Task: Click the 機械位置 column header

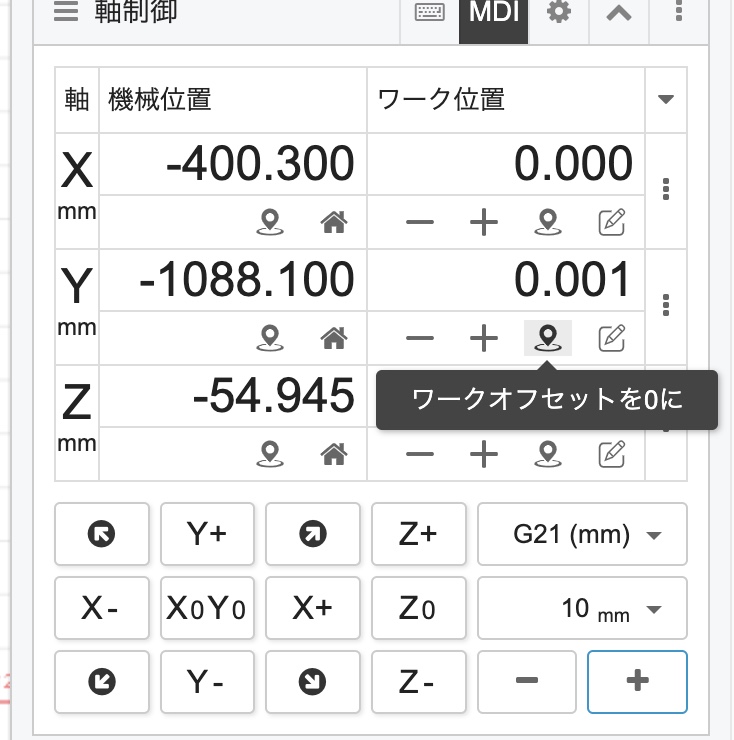Action: pos(160,100)
